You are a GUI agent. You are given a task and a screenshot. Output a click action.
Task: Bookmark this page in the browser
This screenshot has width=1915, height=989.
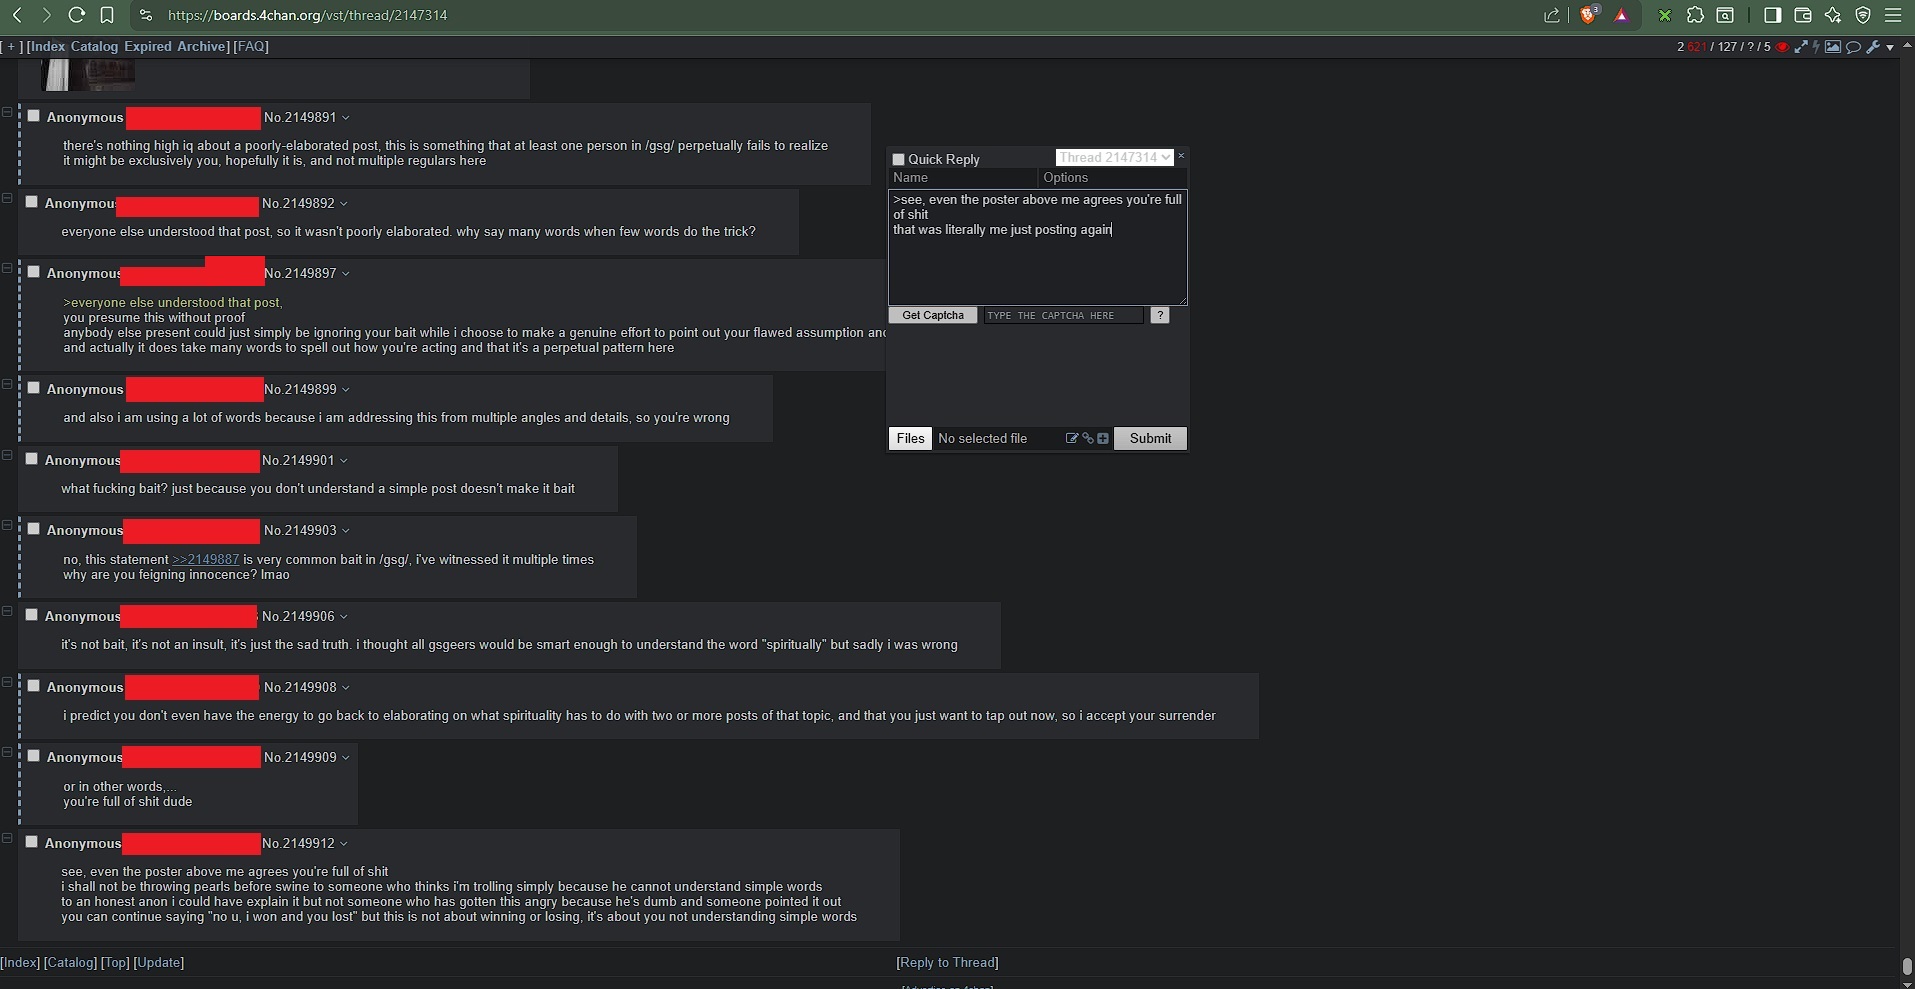pos(107,15)
